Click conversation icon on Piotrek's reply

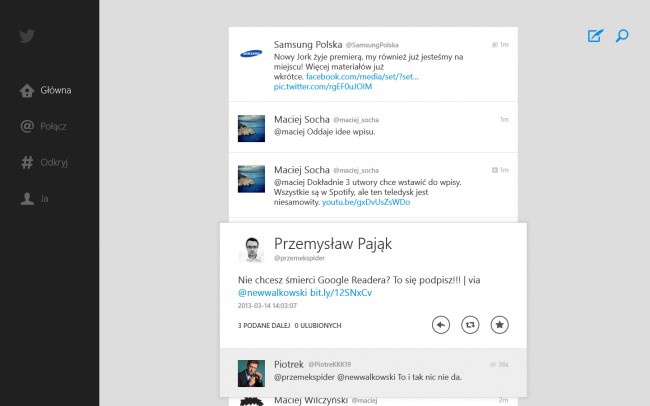point(493,365)
